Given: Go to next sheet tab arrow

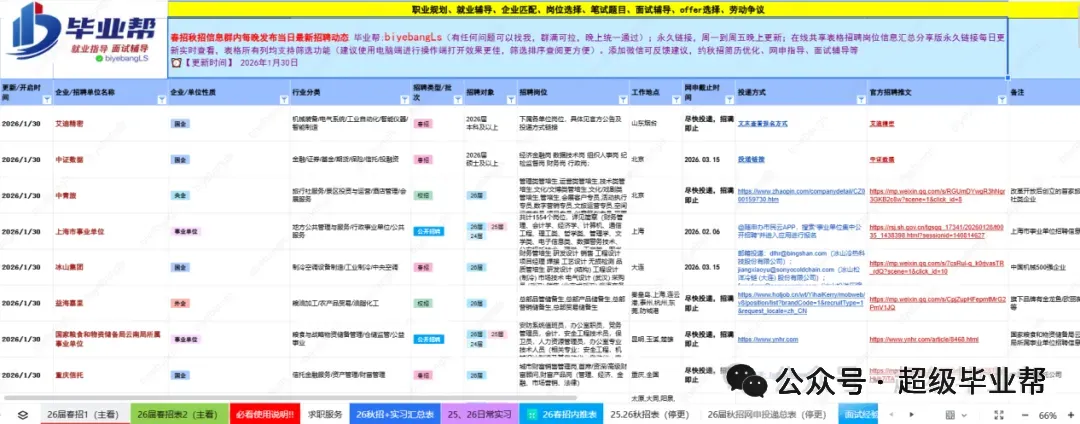Looking at the screenshot, I should click(x=912, y=414).
